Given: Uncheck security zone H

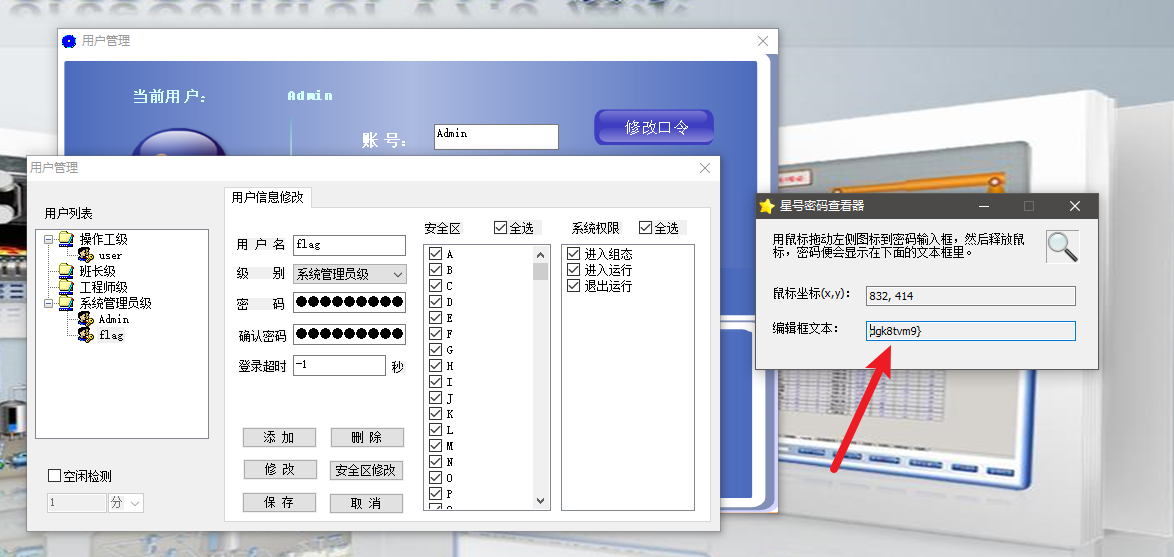Looking at the screenshot, I should click(x=435, y=365).
